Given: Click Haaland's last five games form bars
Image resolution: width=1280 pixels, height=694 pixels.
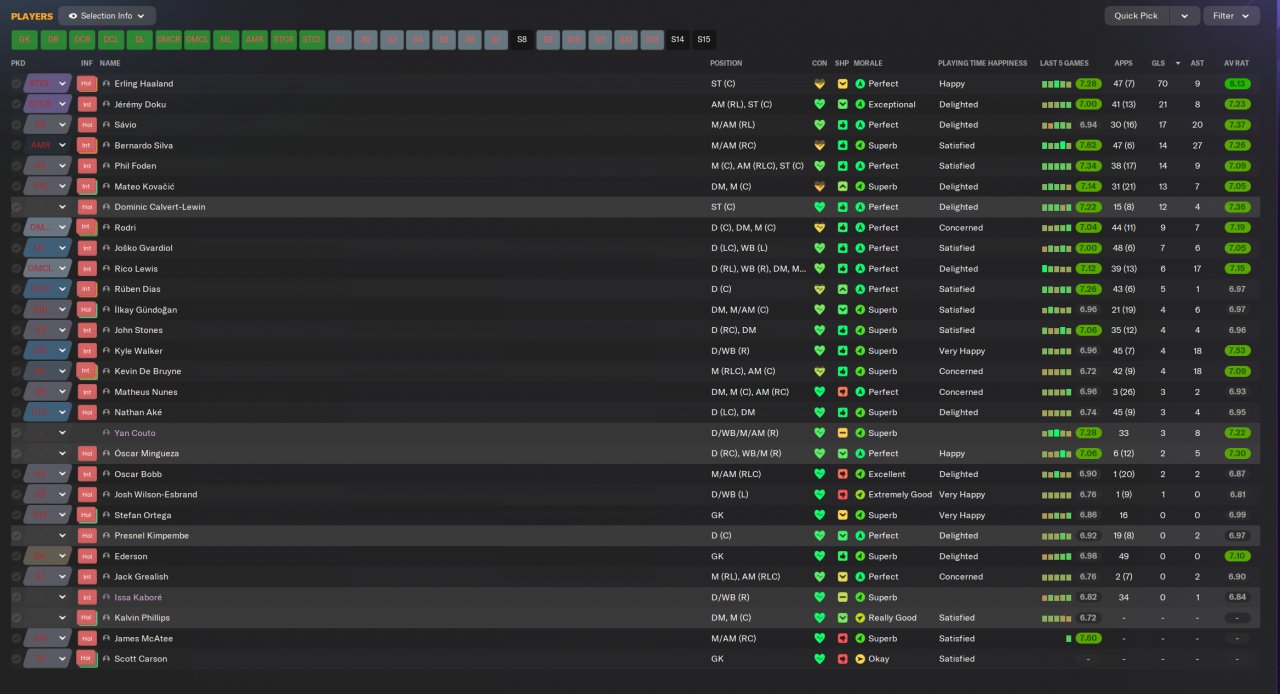Looking at the screenshot, I should [x=1056, y=84].
